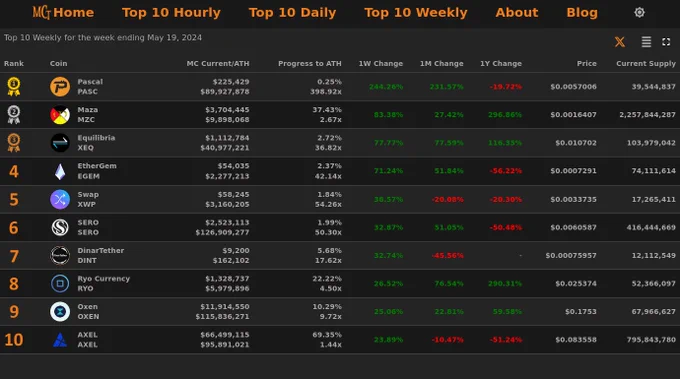Click the AXEL coin logo

60,340
